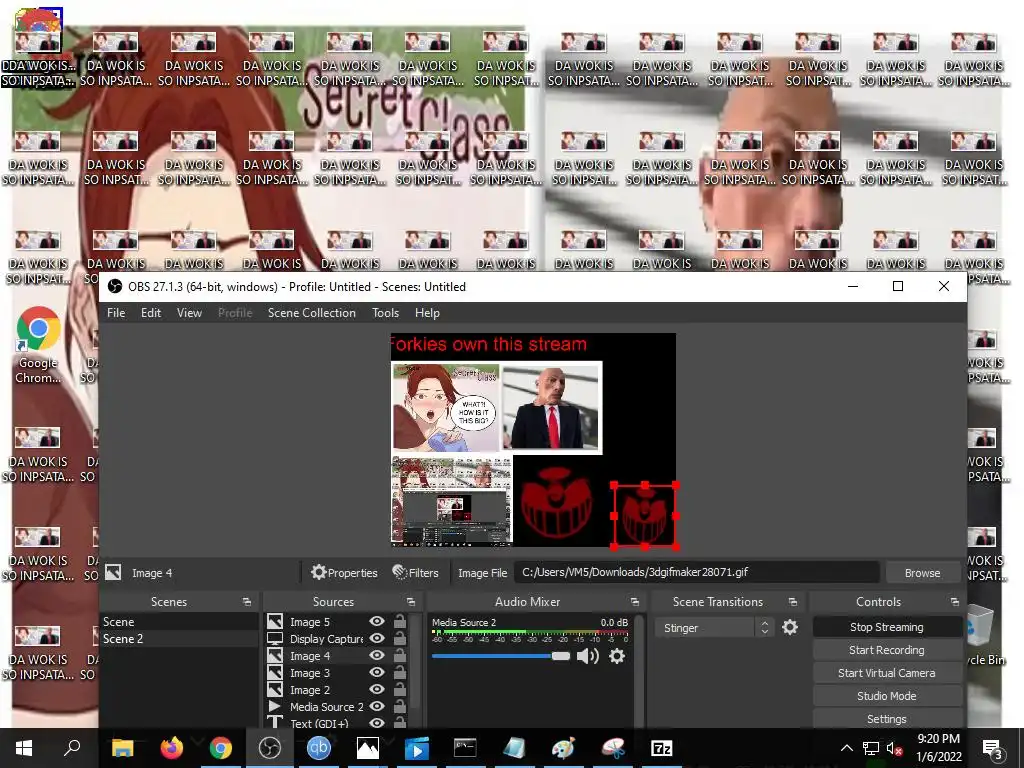Viewport: 1024px width, 768px height.
Task: Lock the Display Capture source
Action: point(400,638)
